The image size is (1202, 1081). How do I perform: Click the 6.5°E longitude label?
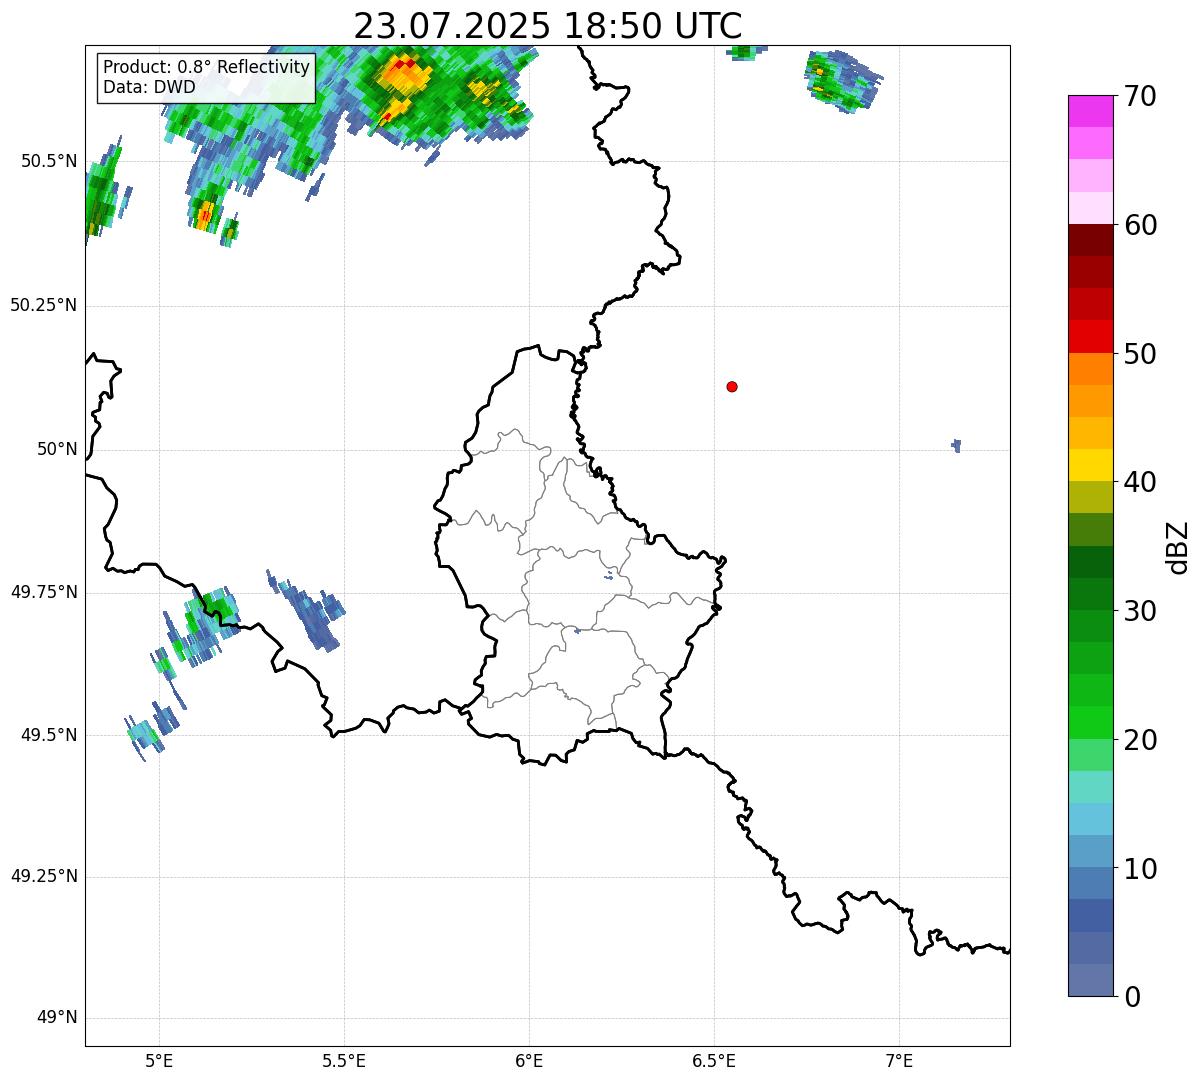coord(714,1060)
